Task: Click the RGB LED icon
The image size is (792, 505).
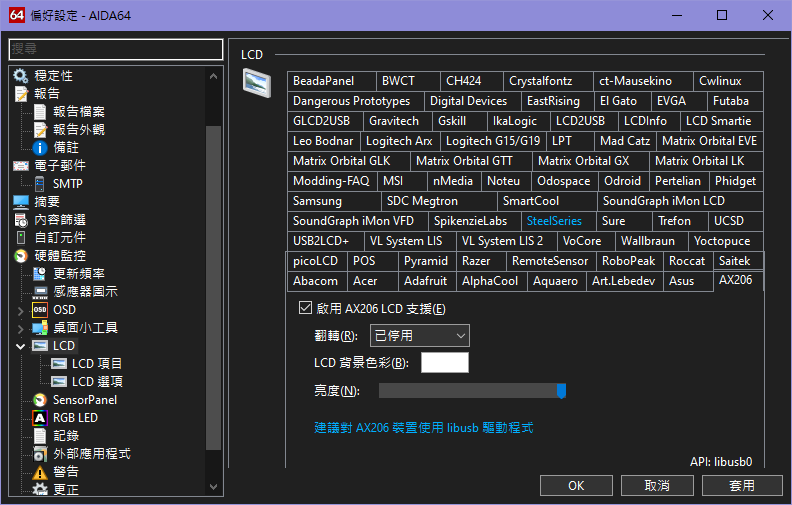Action: coord(40,418)
